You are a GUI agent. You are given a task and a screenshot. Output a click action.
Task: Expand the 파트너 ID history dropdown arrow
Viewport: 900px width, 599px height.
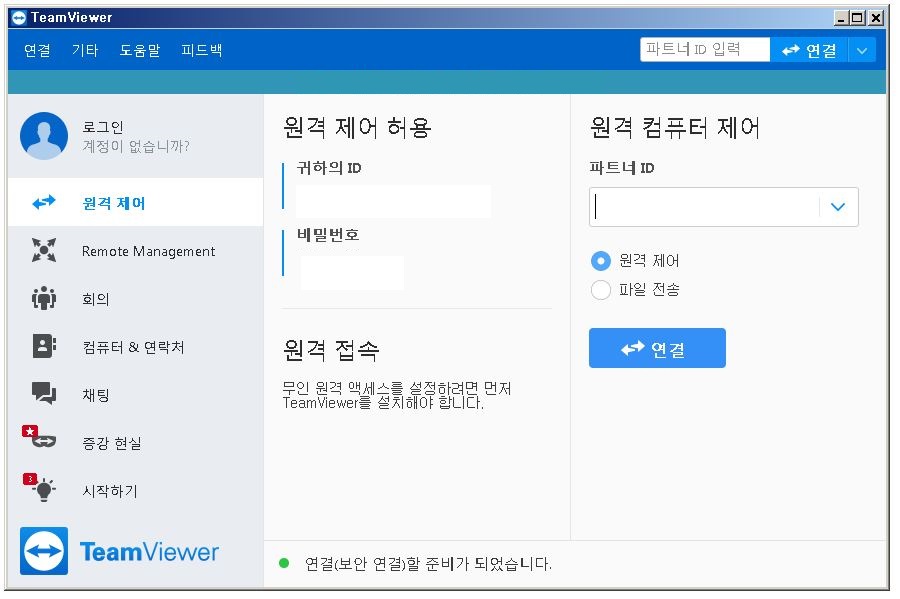pos(838,207)
